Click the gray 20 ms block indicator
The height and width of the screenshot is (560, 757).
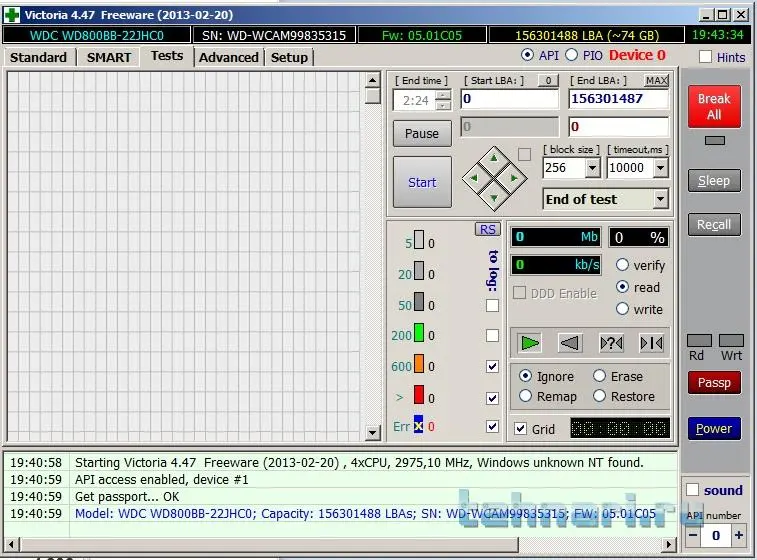pyautogui.click(x=419, y=271)
